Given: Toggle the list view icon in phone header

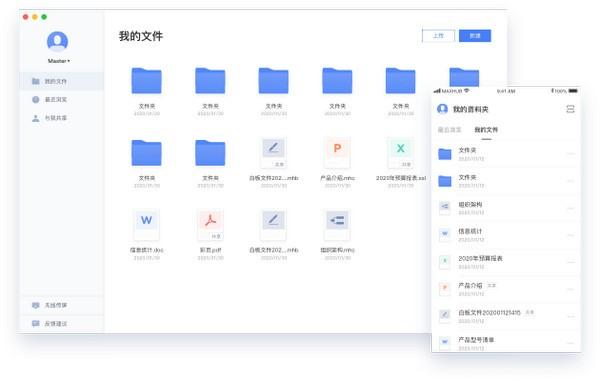Looking at the screenshot, I should coord(570,109).
